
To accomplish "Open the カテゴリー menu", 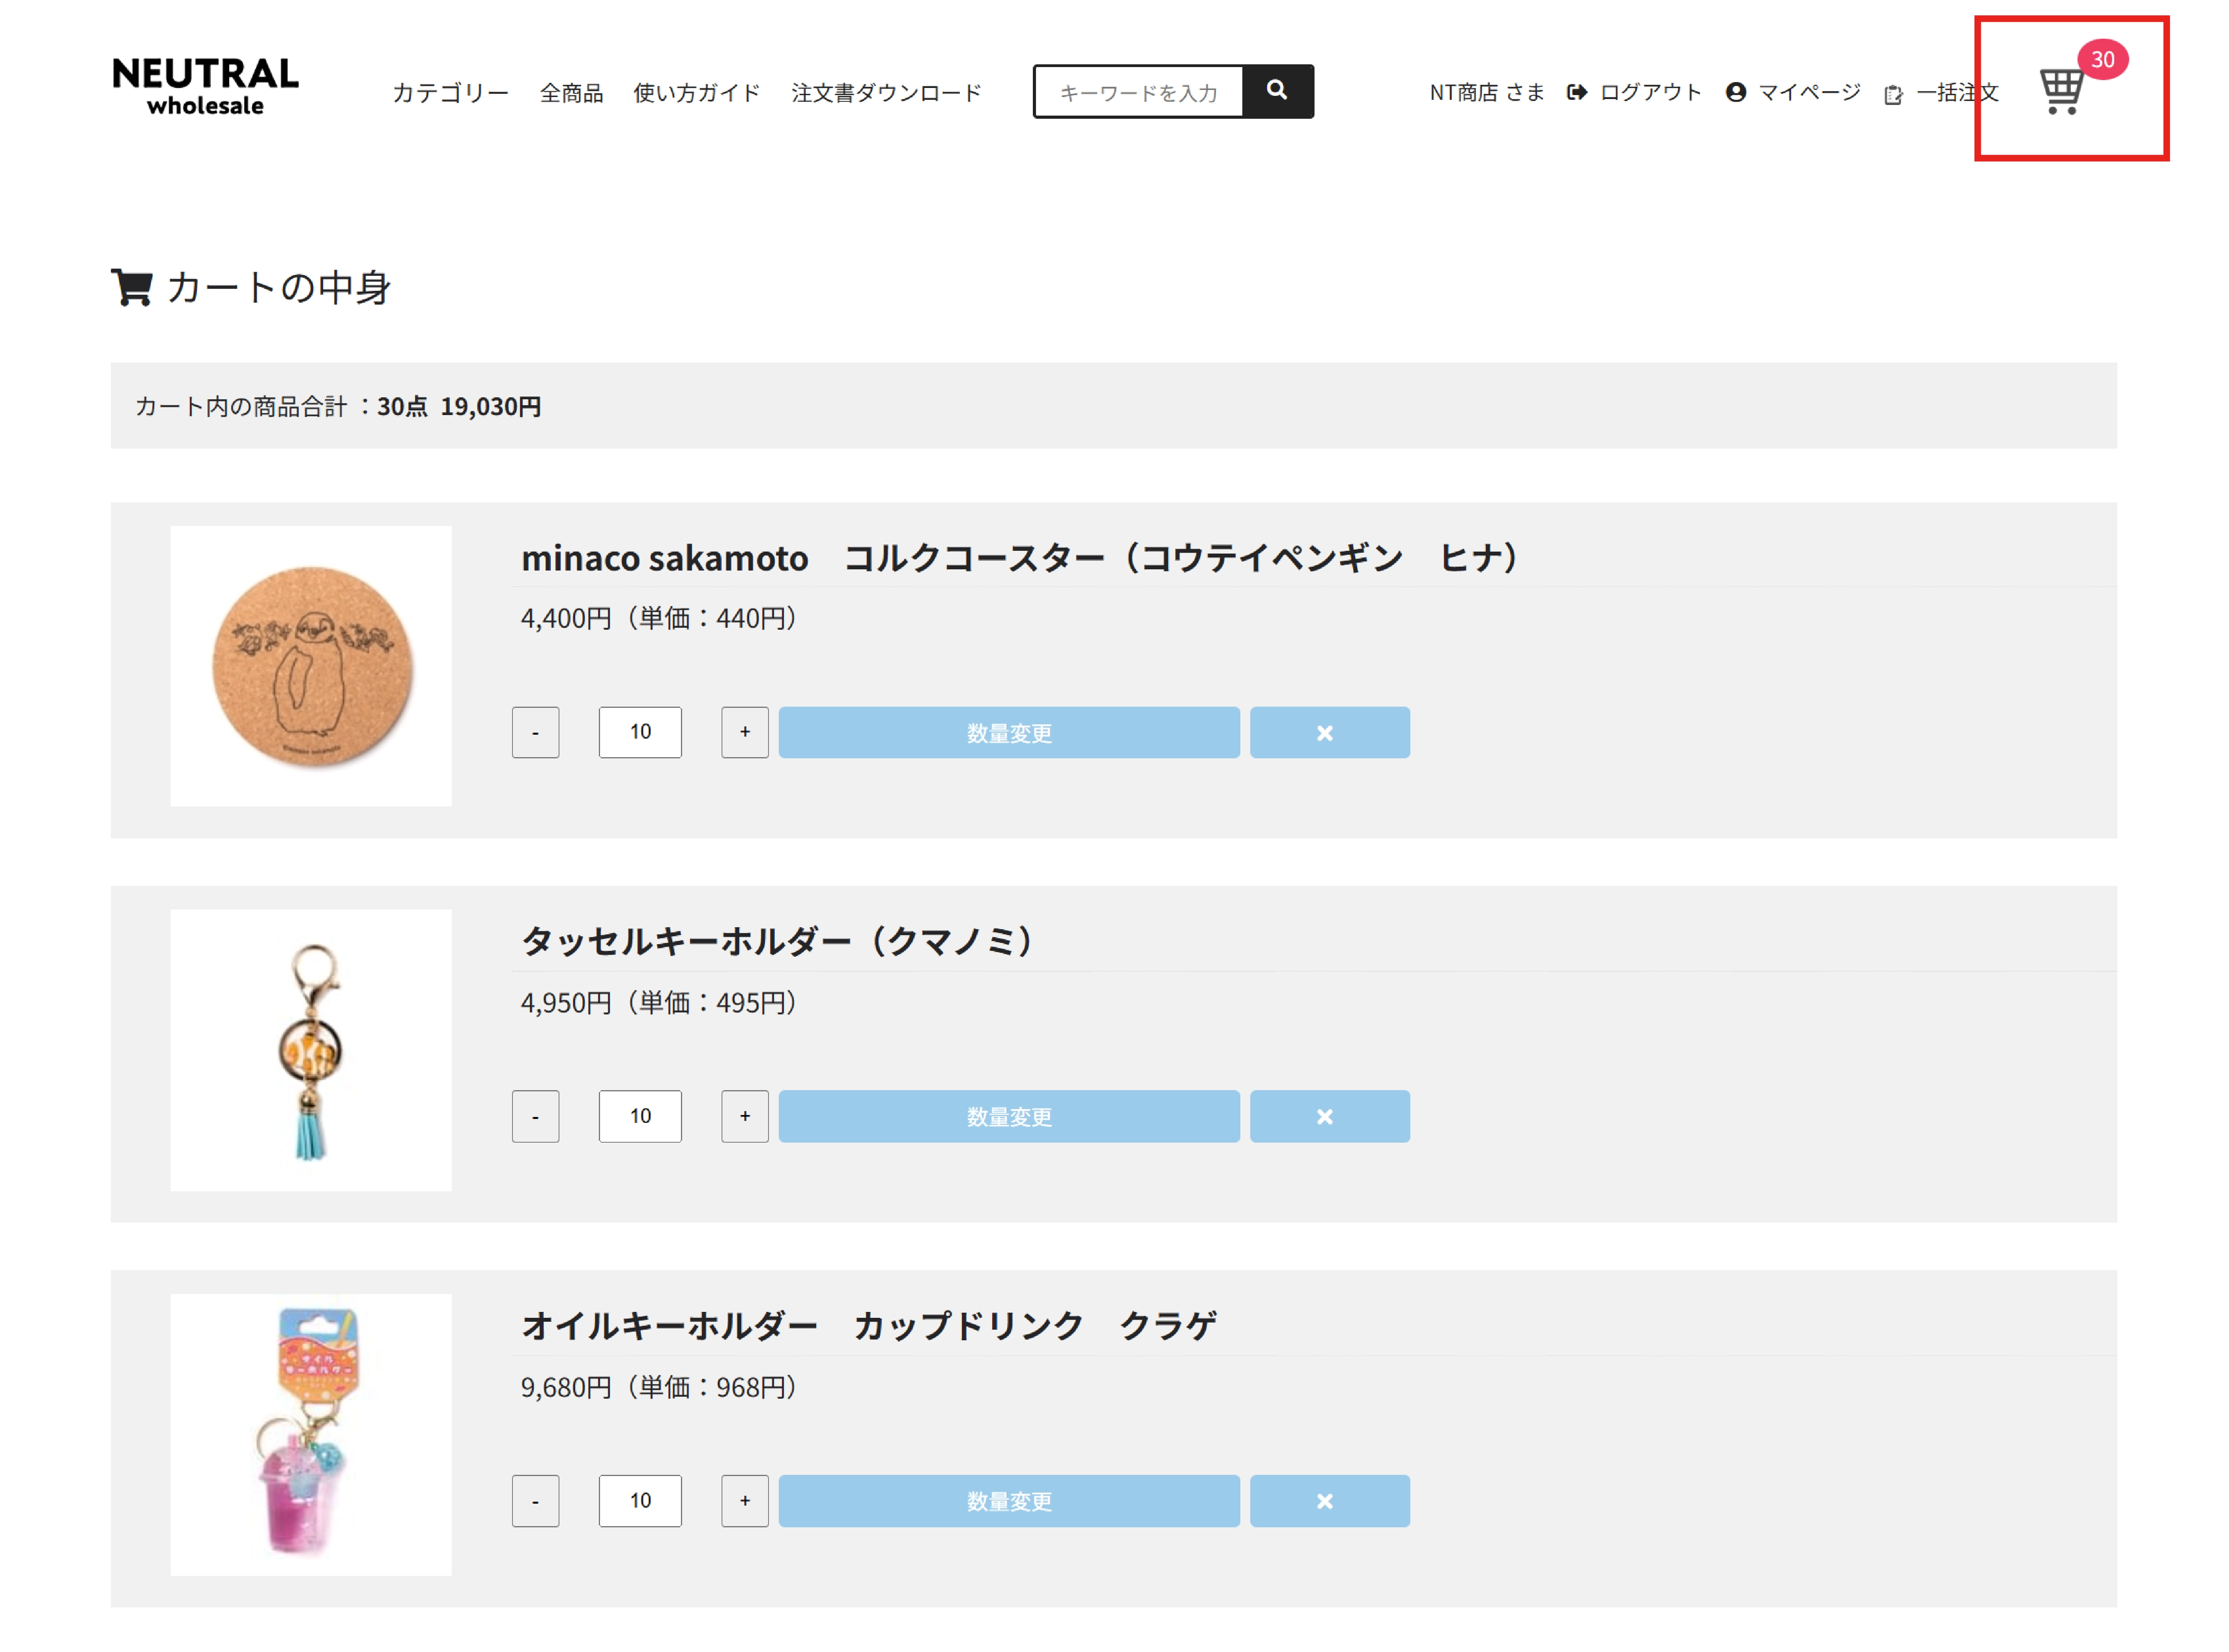I will [450, 93].
